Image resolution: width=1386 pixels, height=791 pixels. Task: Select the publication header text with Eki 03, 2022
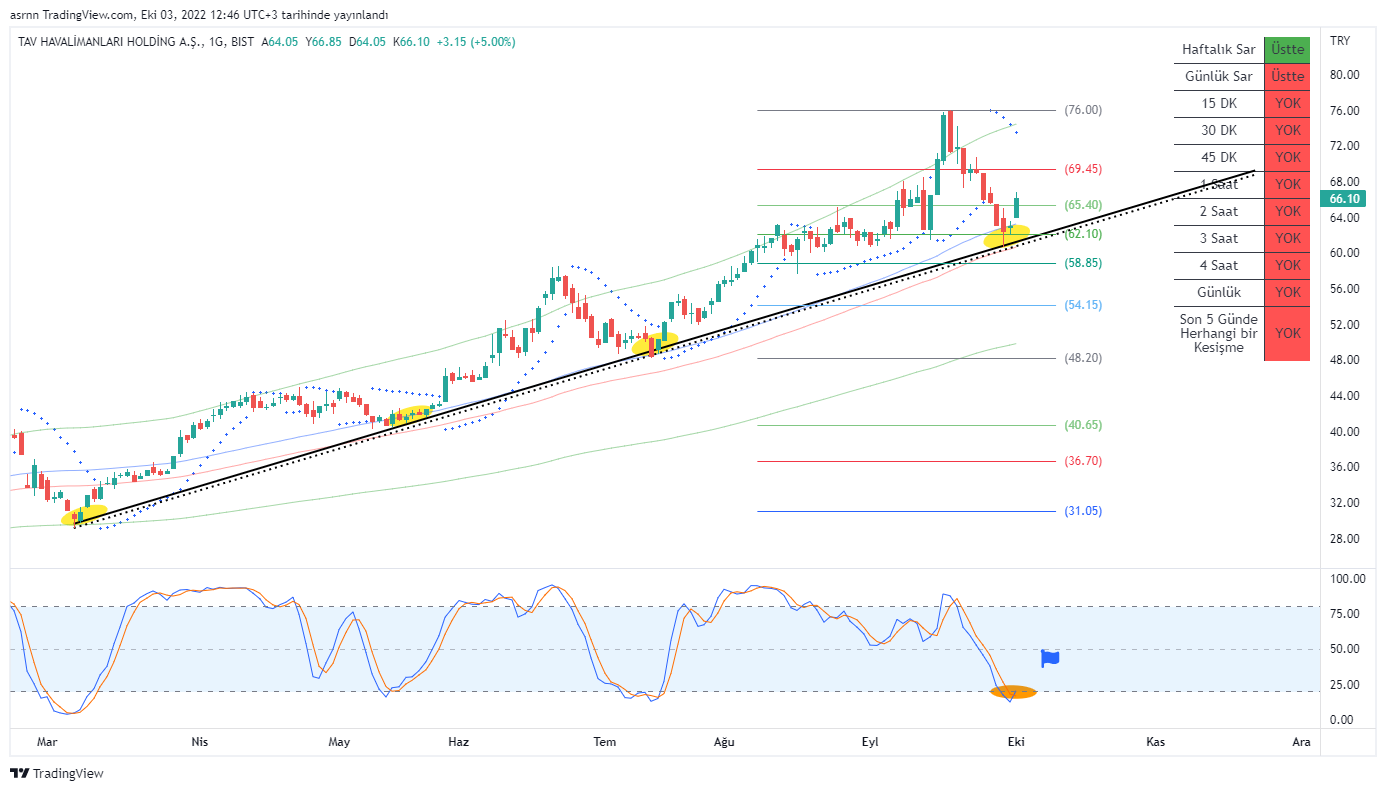point(199,15)
